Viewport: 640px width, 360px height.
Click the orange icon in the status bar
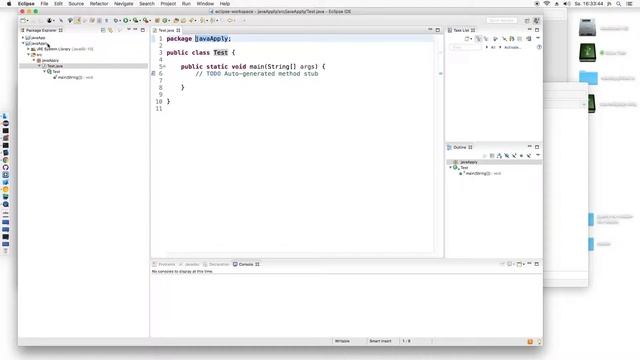click(x=530, y=342)
